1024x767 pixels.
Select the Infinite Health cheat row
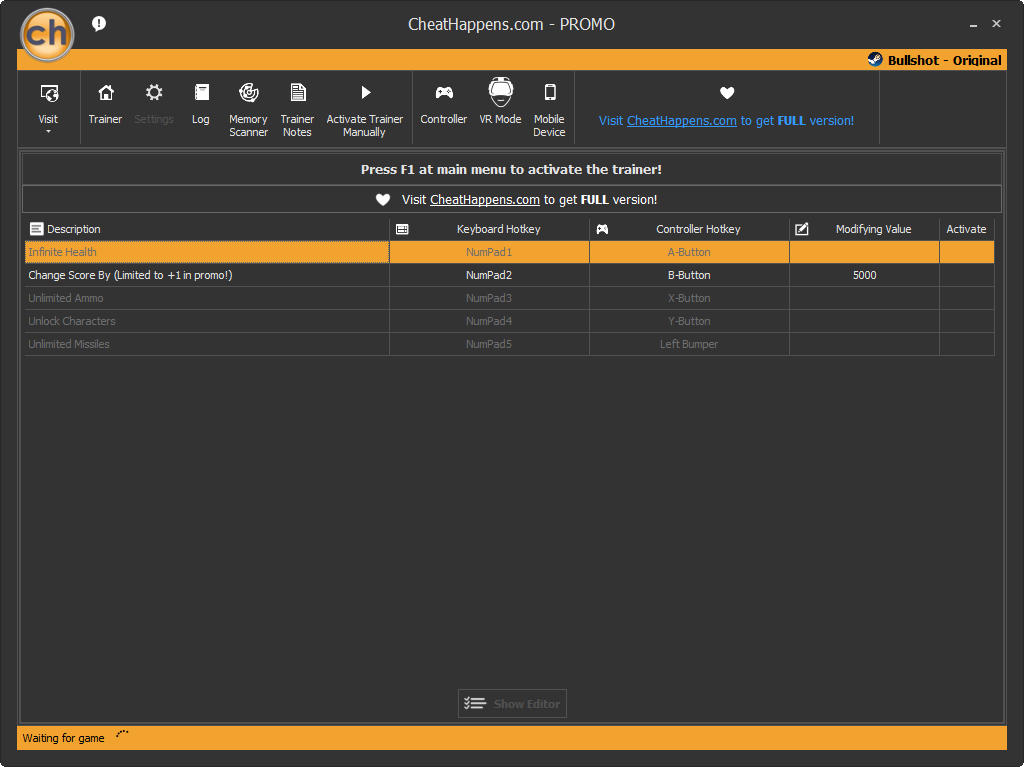[509, 252]
